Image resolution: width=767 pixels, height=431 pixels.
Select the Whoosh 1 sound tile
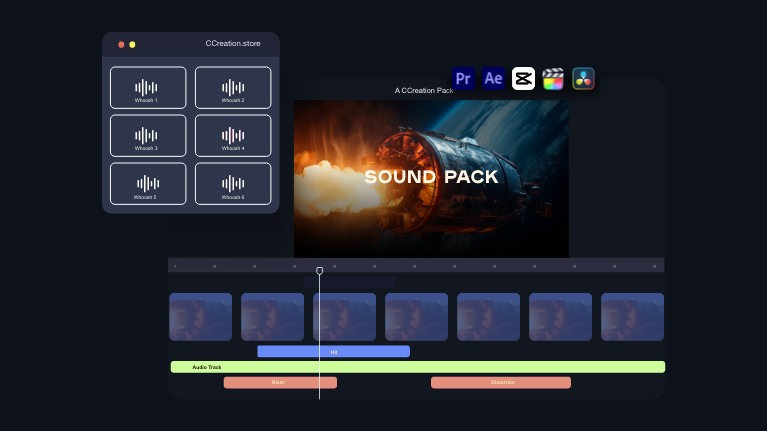tap(148, 87)
